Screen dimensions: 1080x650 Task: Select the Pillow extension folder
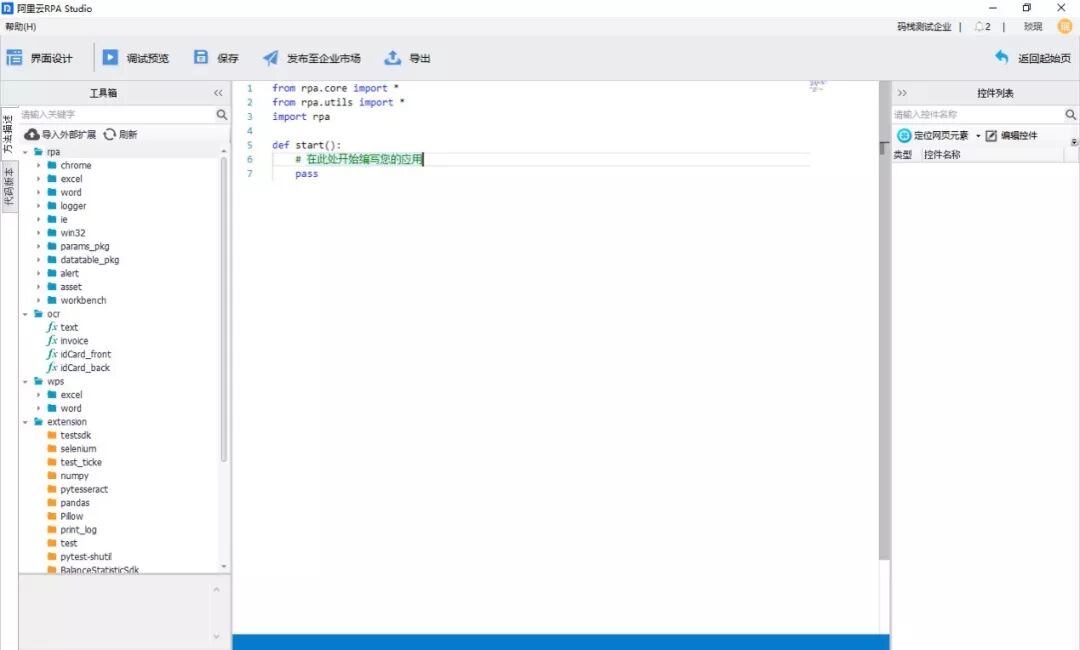[65, 516]
